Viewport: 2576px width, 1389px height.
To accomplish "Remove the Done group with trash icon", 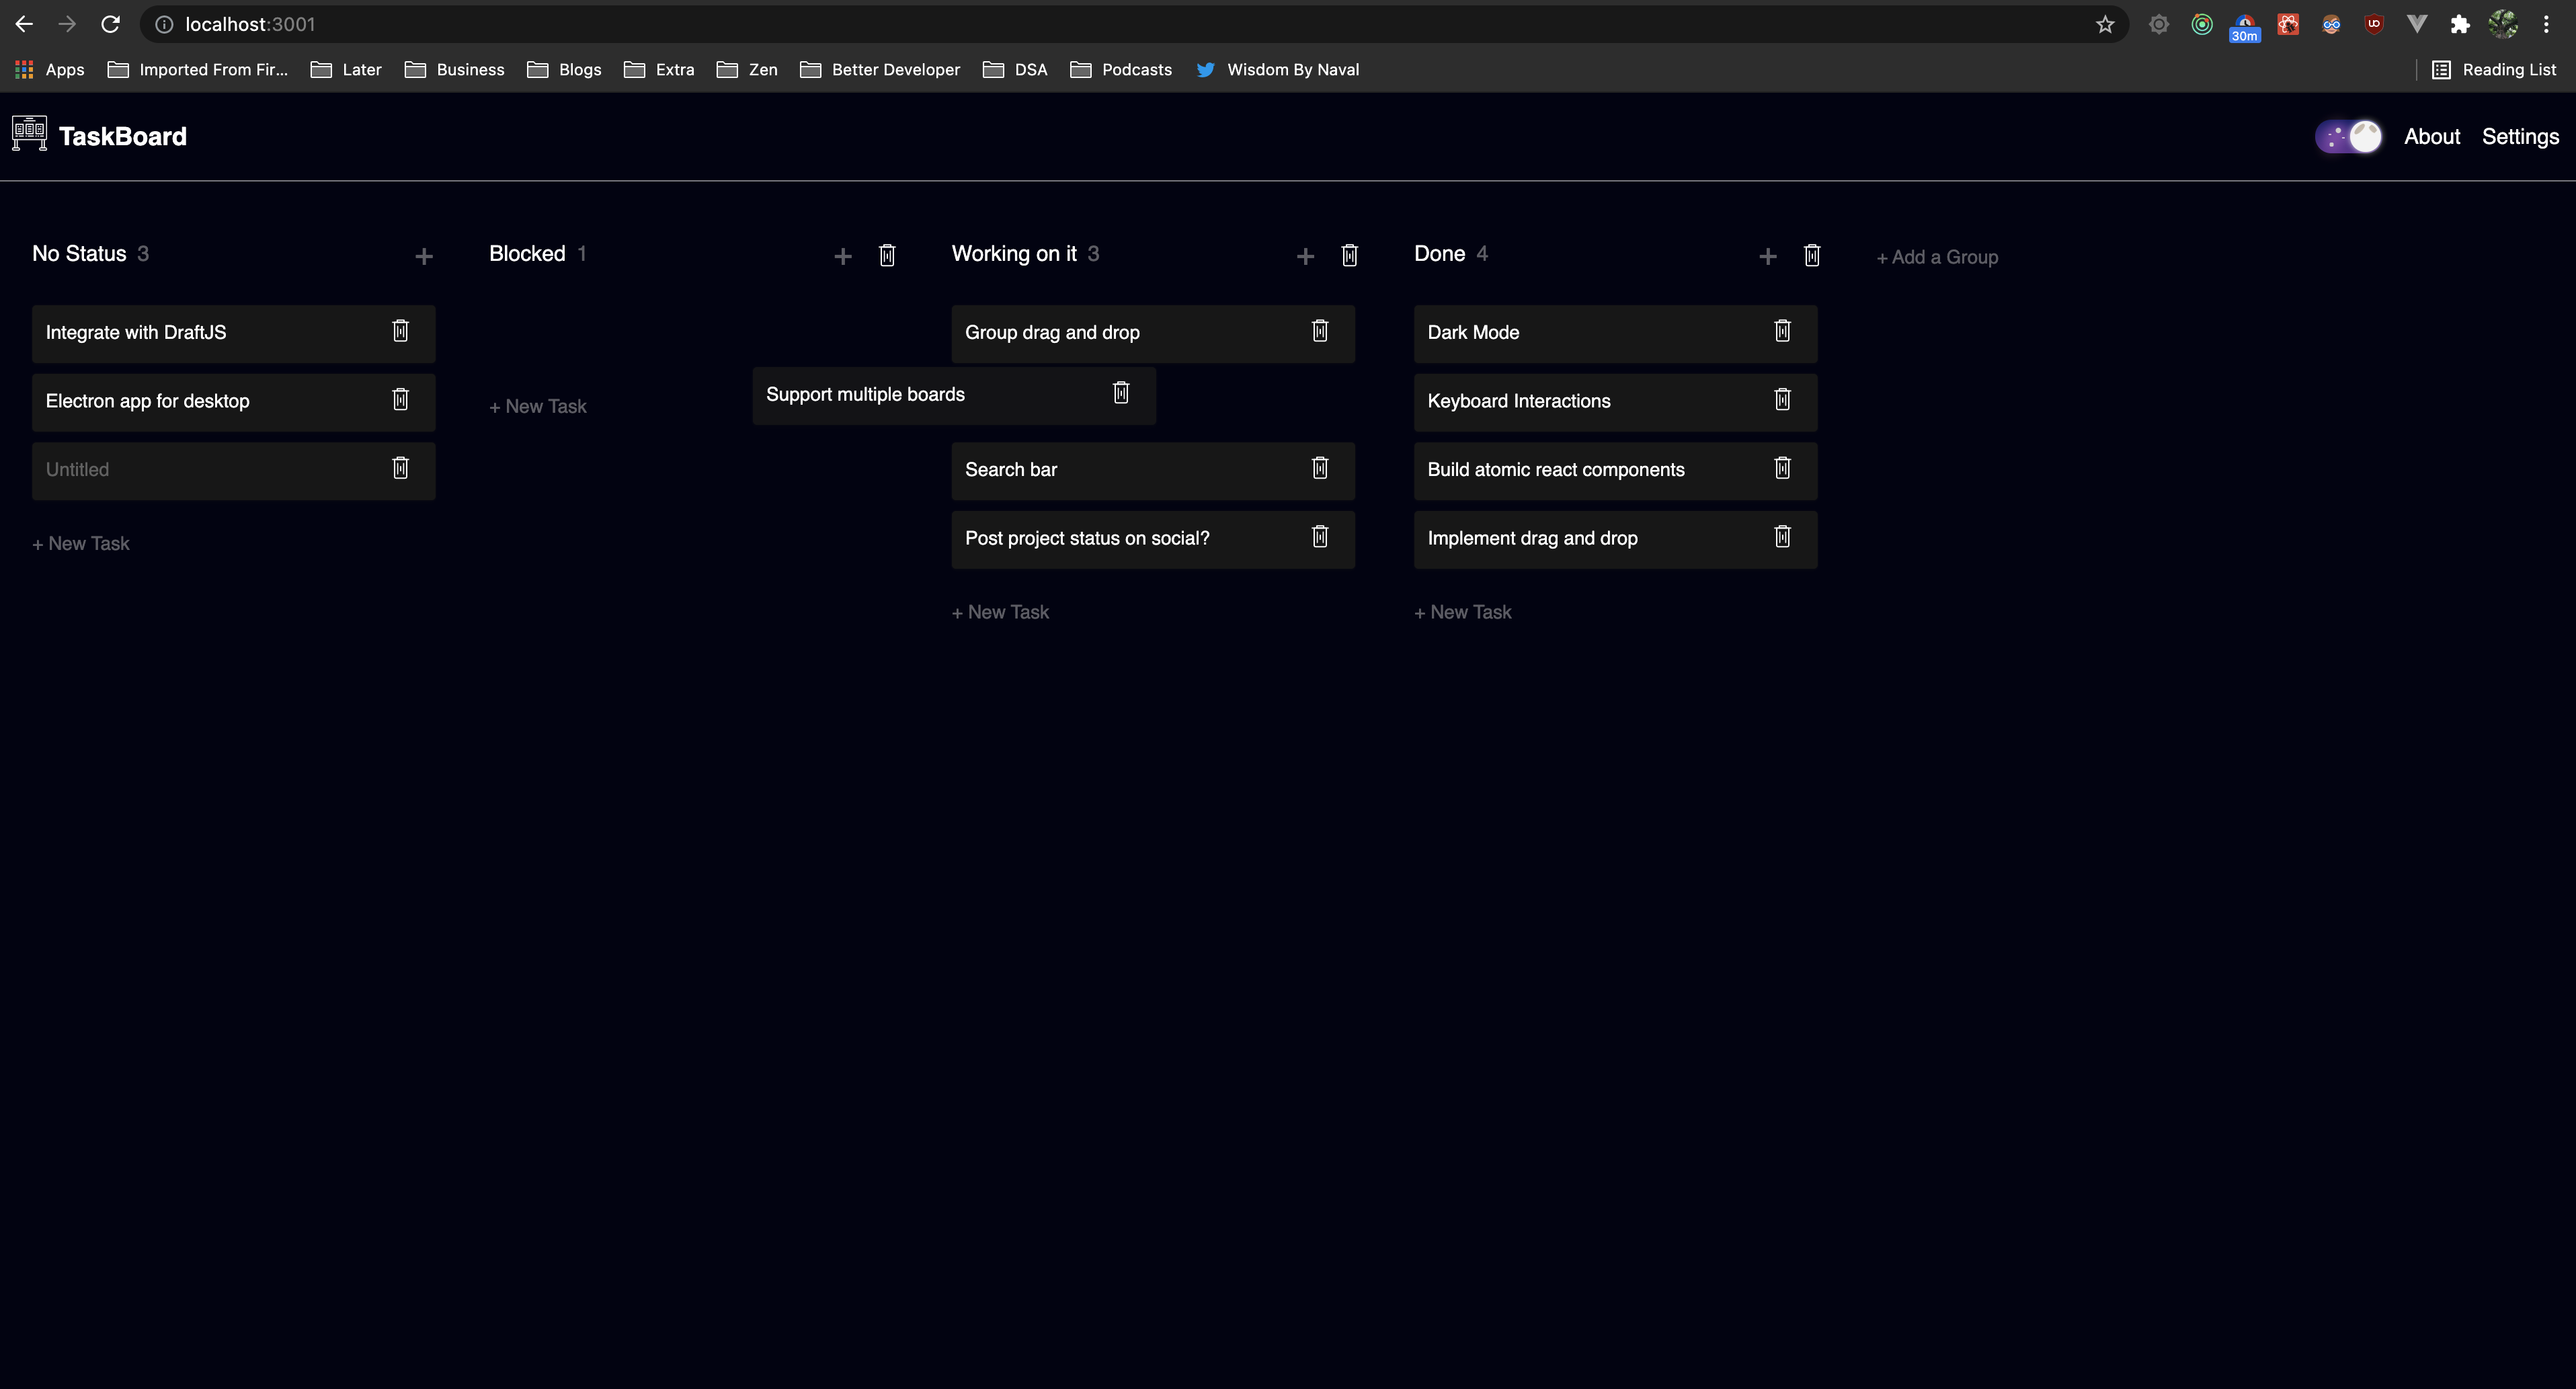I will pos(1811,256).
